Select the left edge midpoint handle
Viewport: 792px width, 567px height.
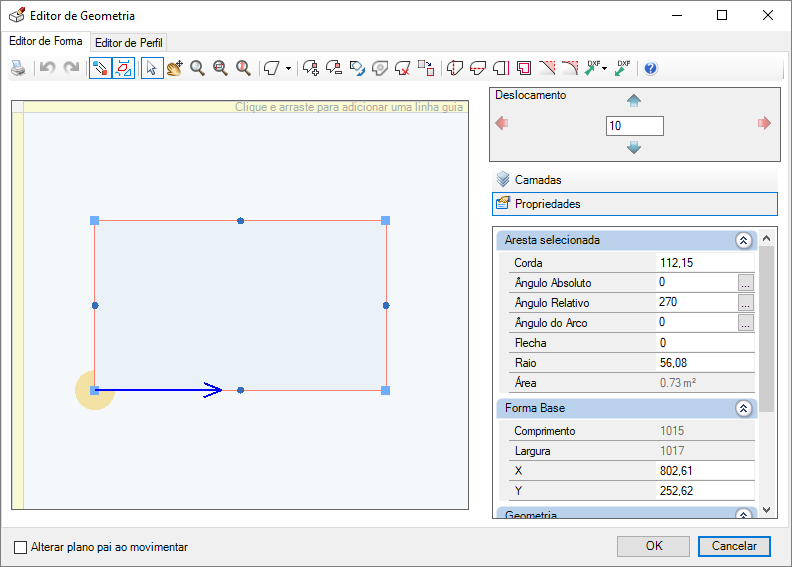click(x=95, y=305)
